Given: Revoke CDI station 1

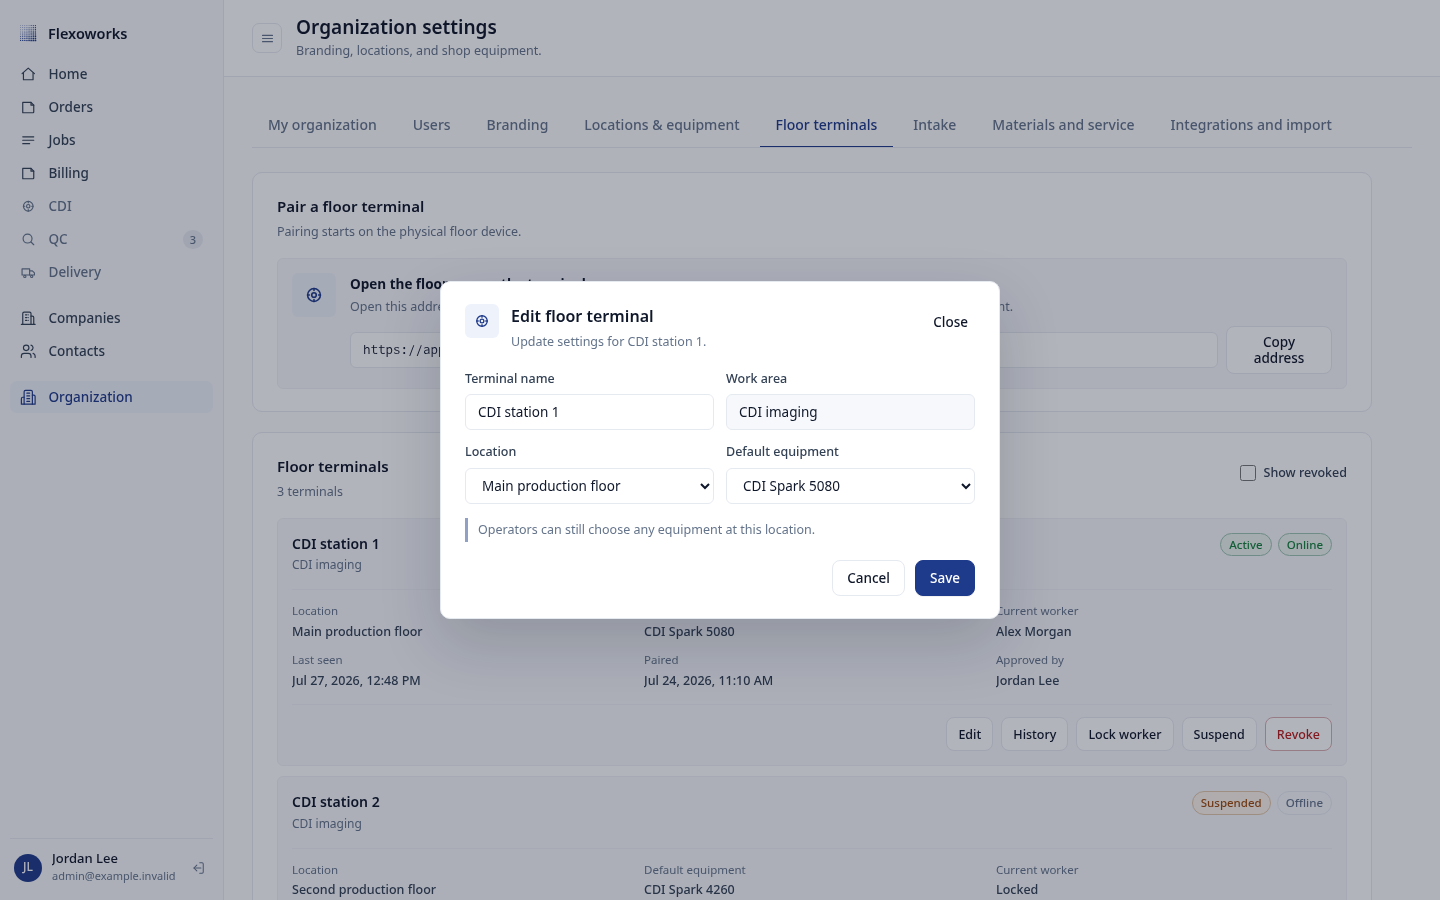Looking at the screenshot, I should click(x=1298, y=734).
